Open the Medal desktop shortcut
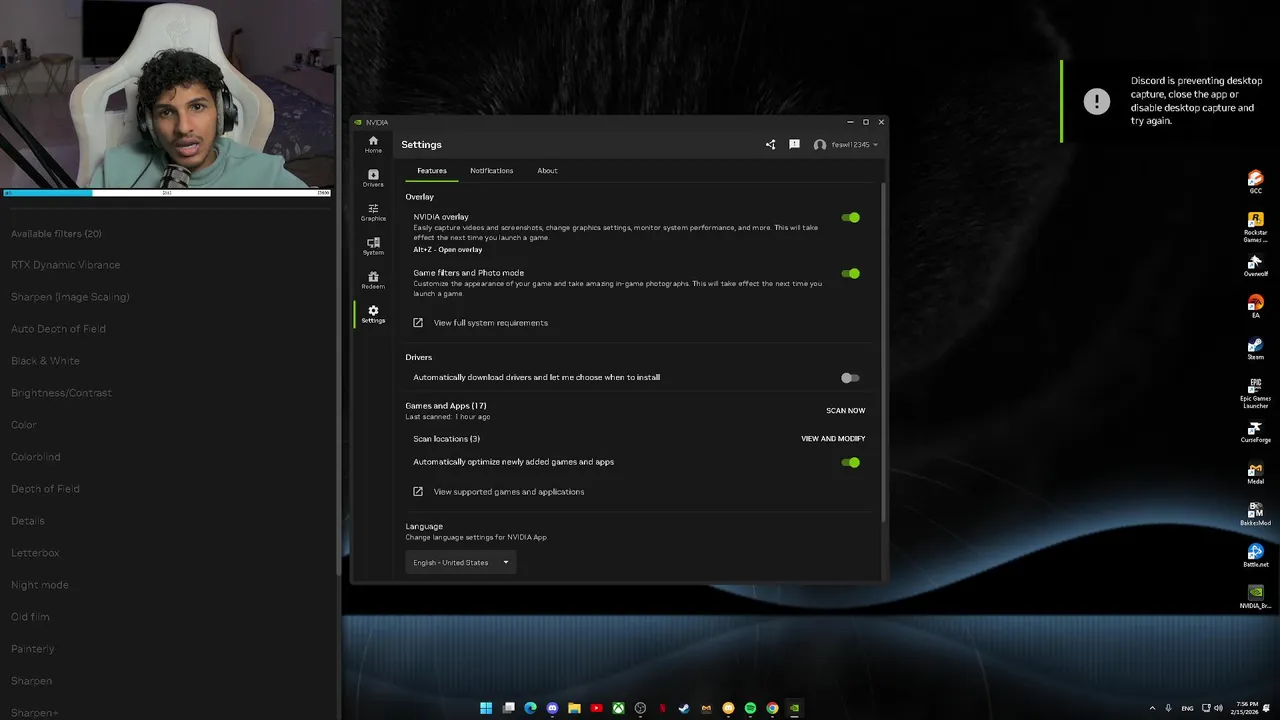The image size is (1280, 720). pos(1255,473)
